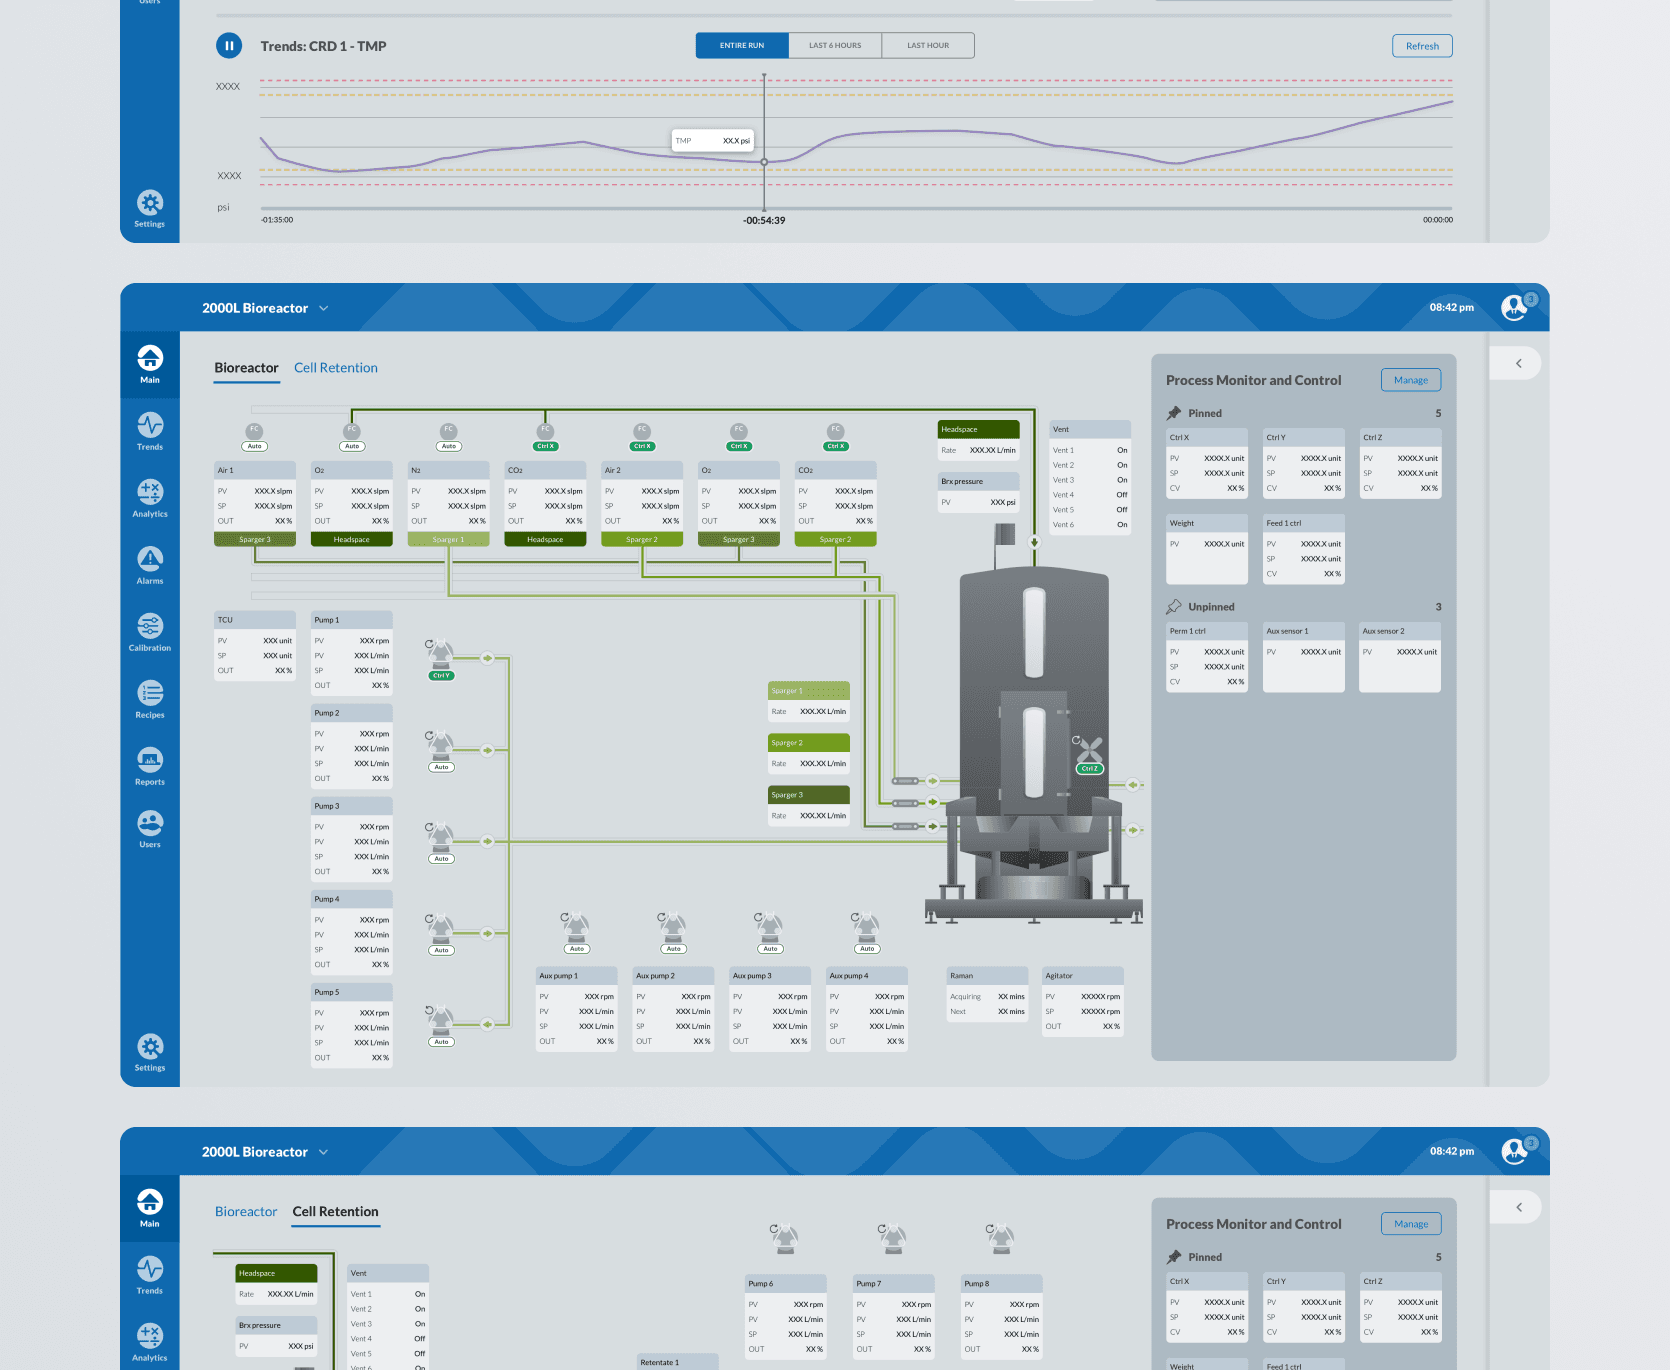Image resolution: width=1670 pixels, height=1370 pixels.
Task: Collapse side panel with chevron in bottom panel
Action: coord(1518,1207)
